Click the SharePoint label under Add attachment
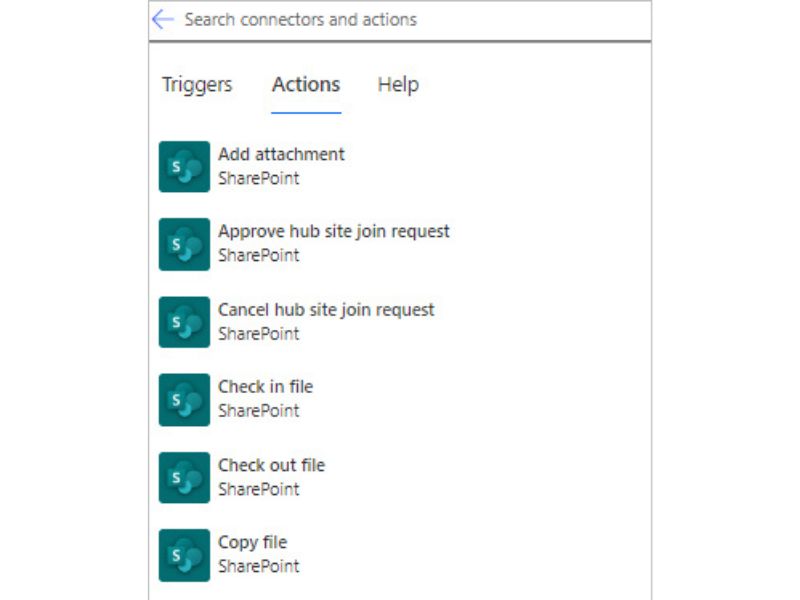Image resolution: width=800 pixels, height=600 pixels. tap(258, 179)
